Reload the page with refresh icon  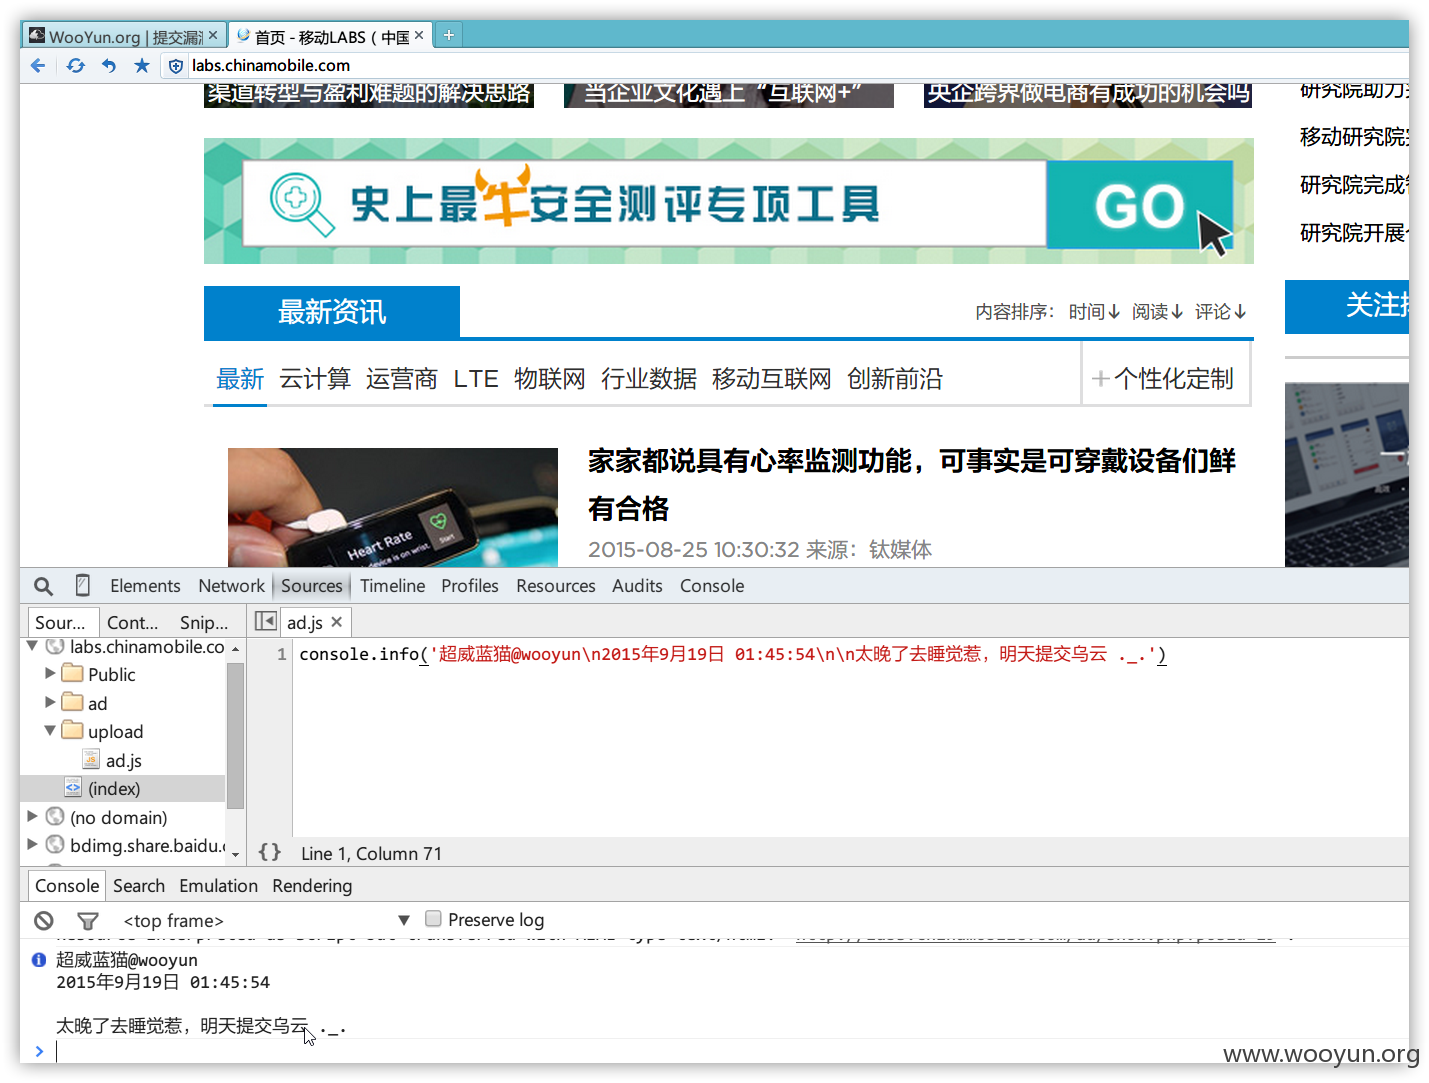75,65
